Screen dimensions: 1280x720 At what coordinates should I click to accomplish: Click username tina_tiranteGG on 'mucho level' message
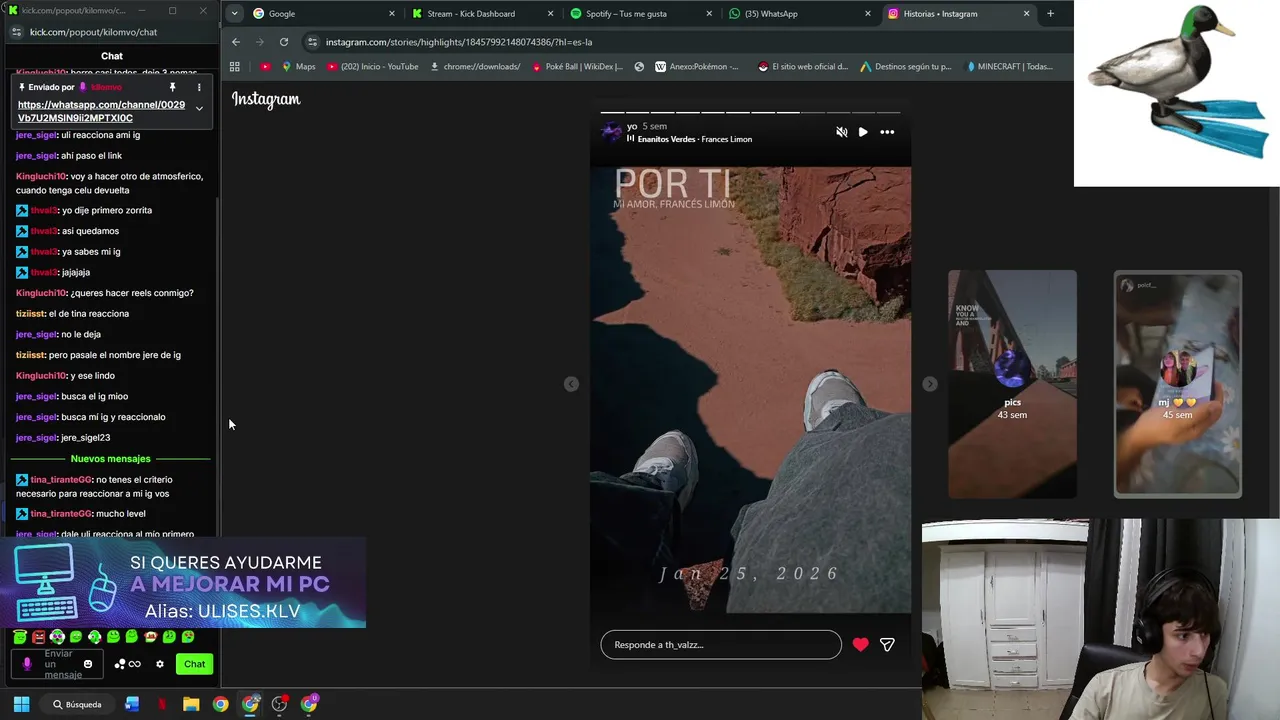tap(61, 514)
